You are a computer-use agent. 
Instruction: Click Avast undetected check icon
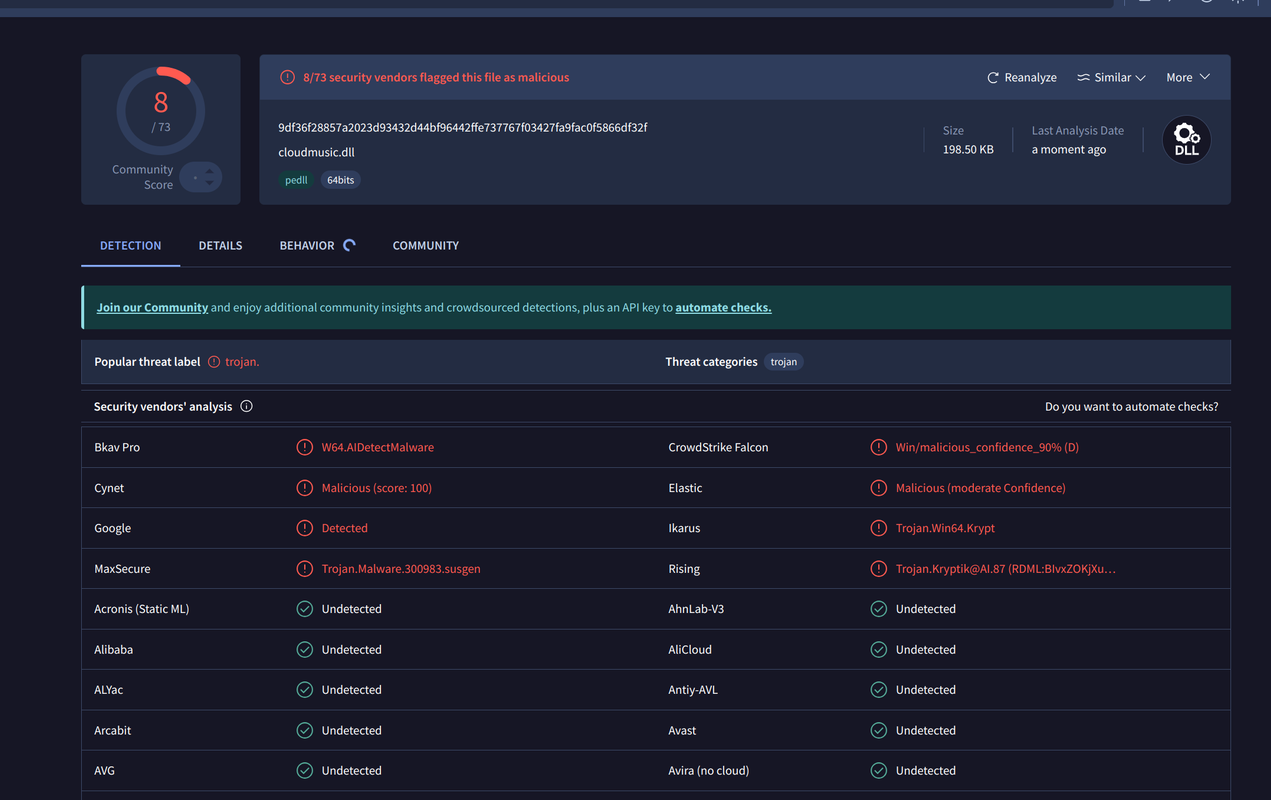pyautogui.click(x=878, y=731)
